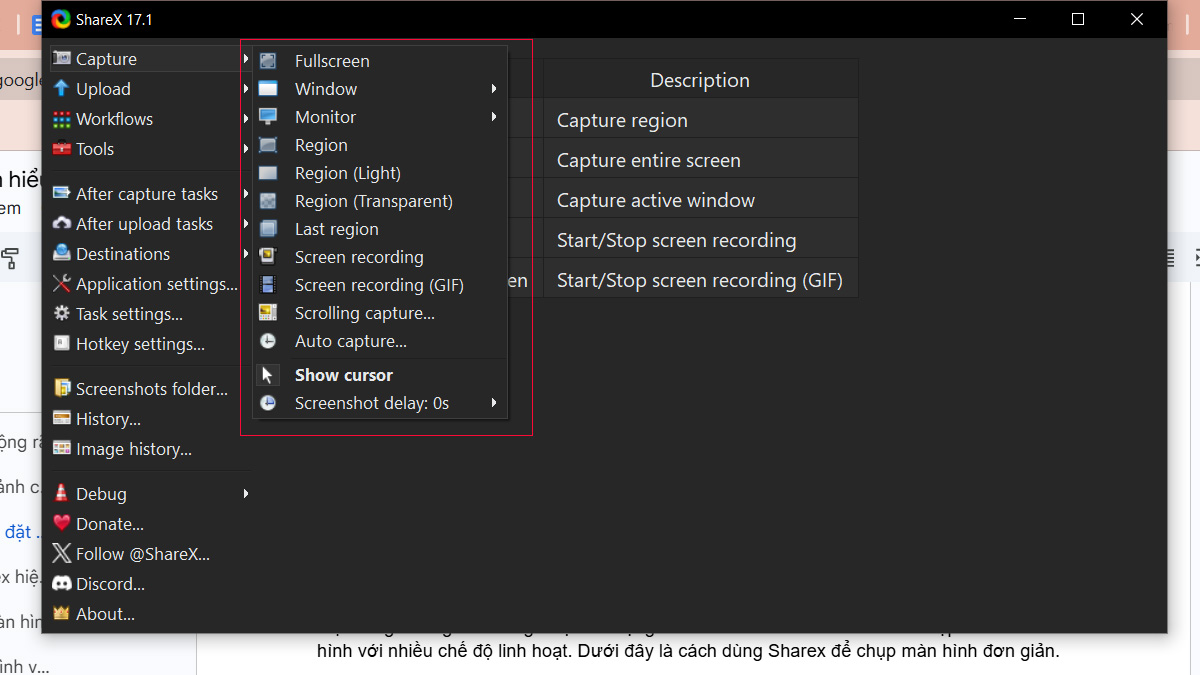This screenshot has width=1200, height=675.
Task: Click the Scrolling capture icon
Action: click(268, 313)
